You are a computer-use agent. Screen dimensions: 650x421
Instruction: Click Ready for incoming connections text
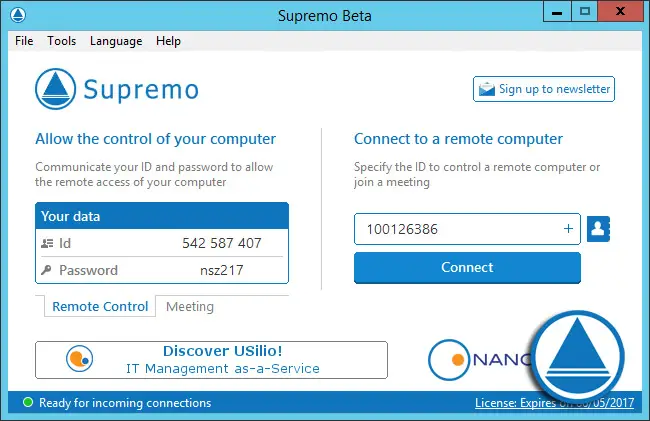coord(125,403)
